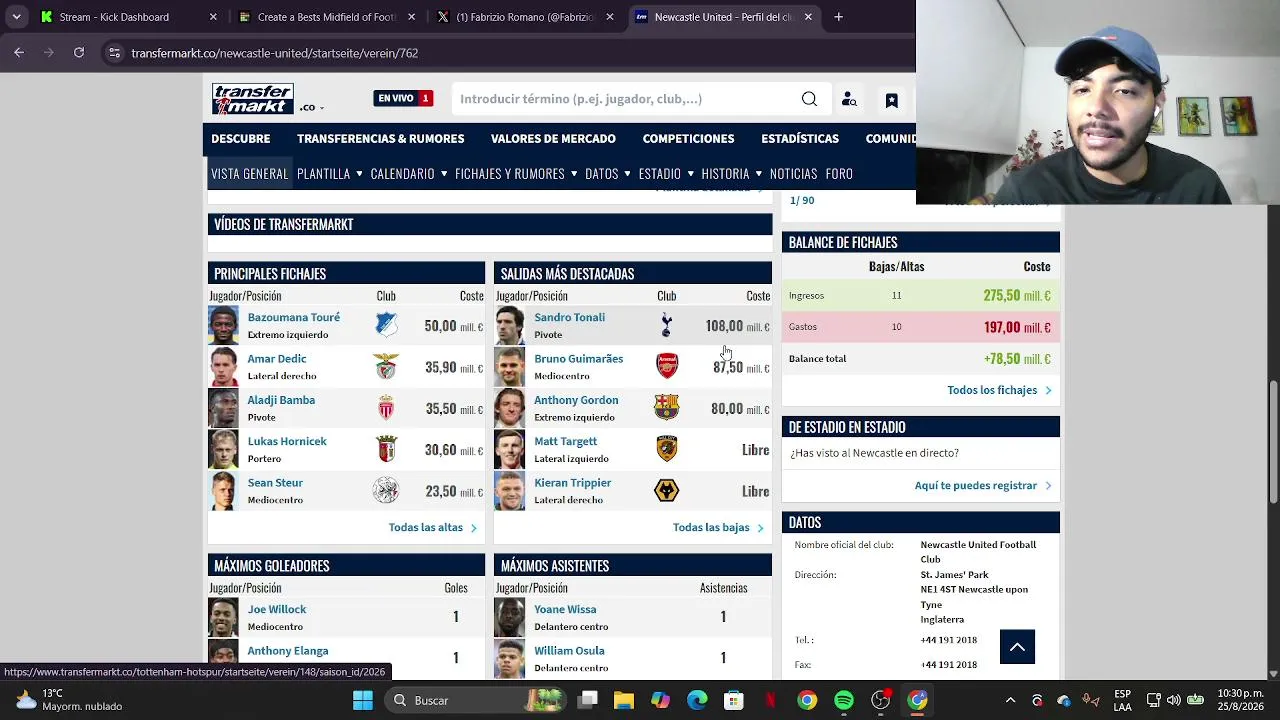The image size is (1280, 720).
Task: Open File Explorer from the taskbar
Action: point(624,700)
